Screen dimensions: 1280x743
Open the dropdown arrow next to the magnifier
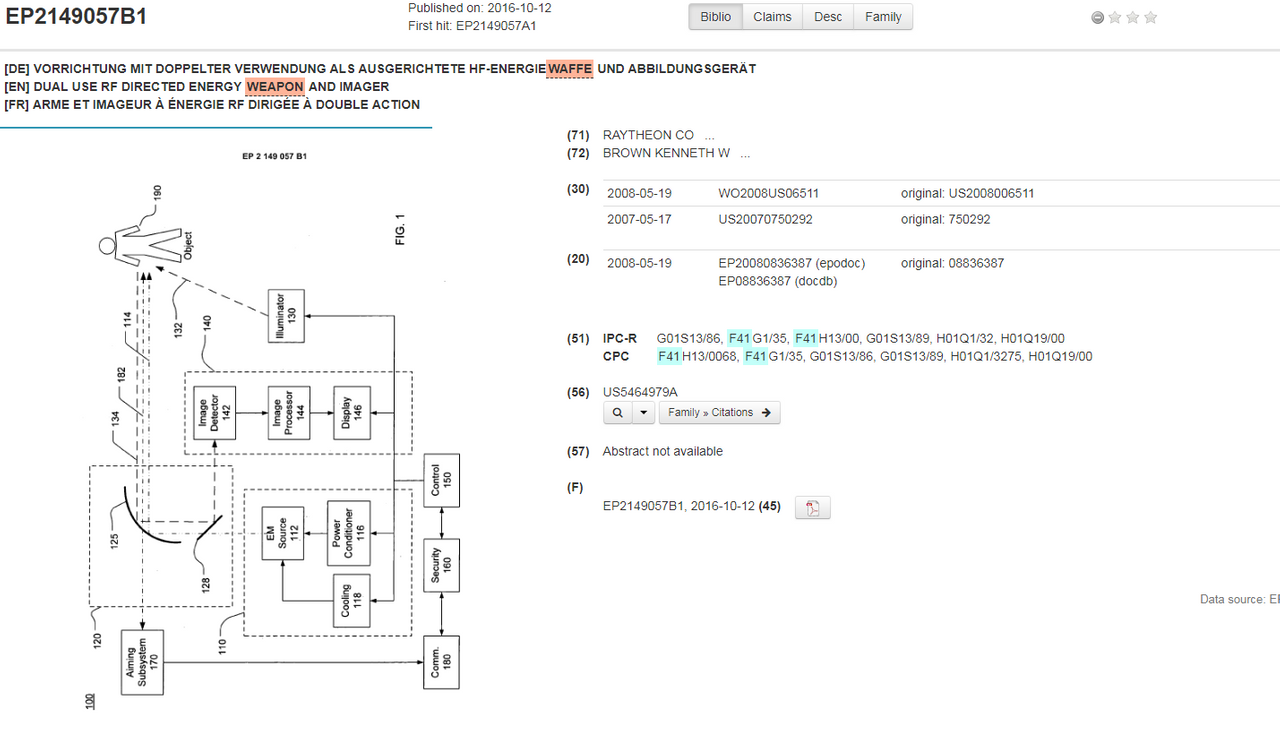click(x=643, y=412)
